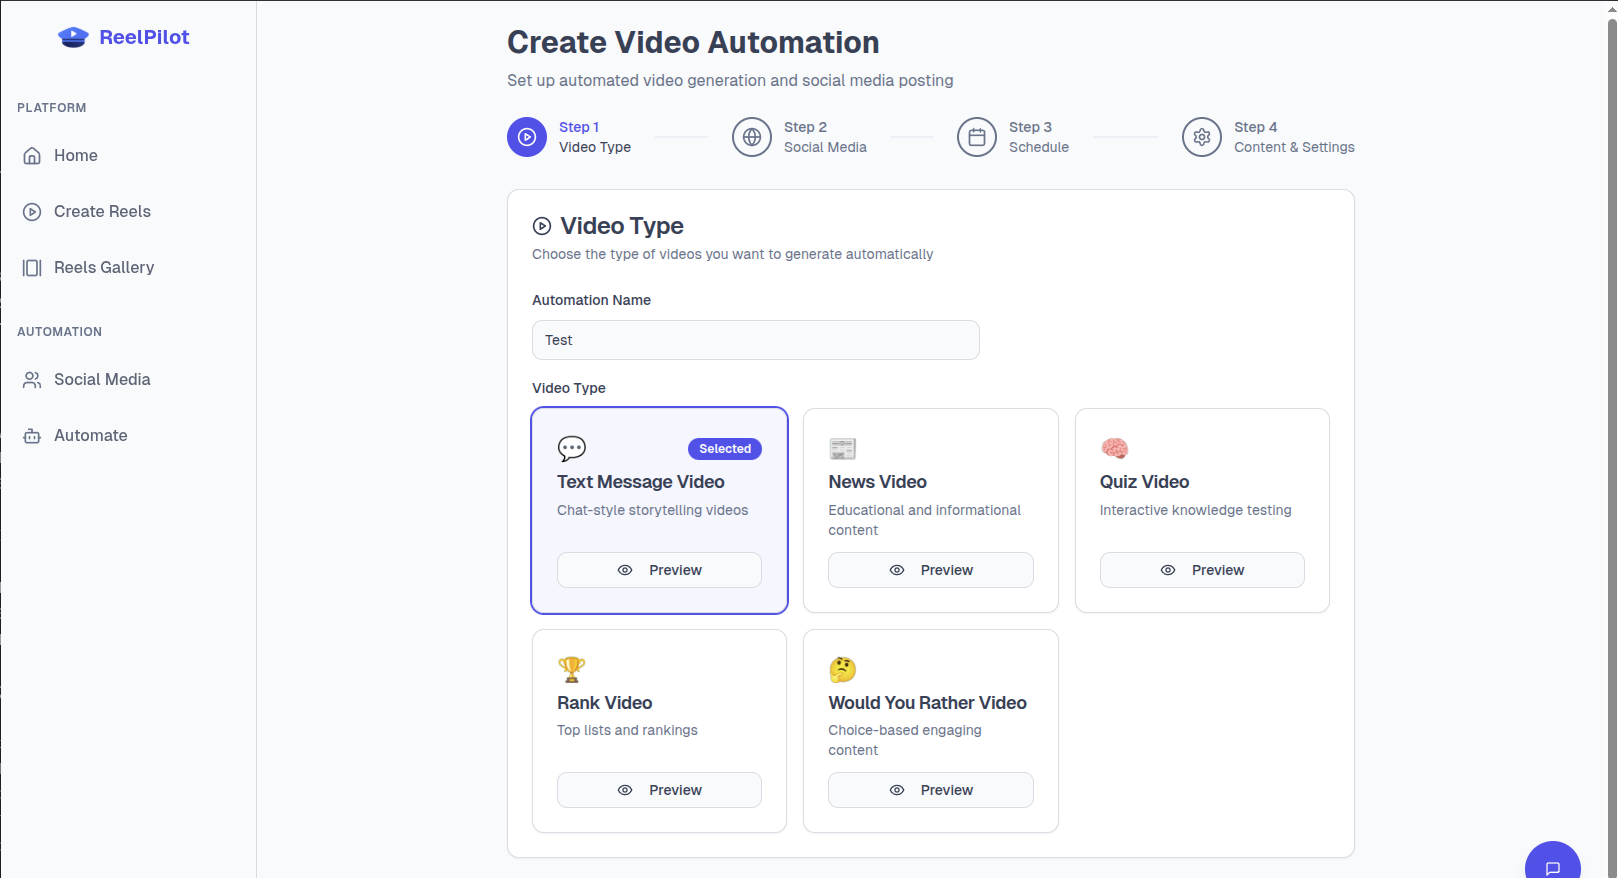The image size is (1618, 878).
Task: Click "Interactive knowledge testing" description
Action: (x=1195, y=510)
